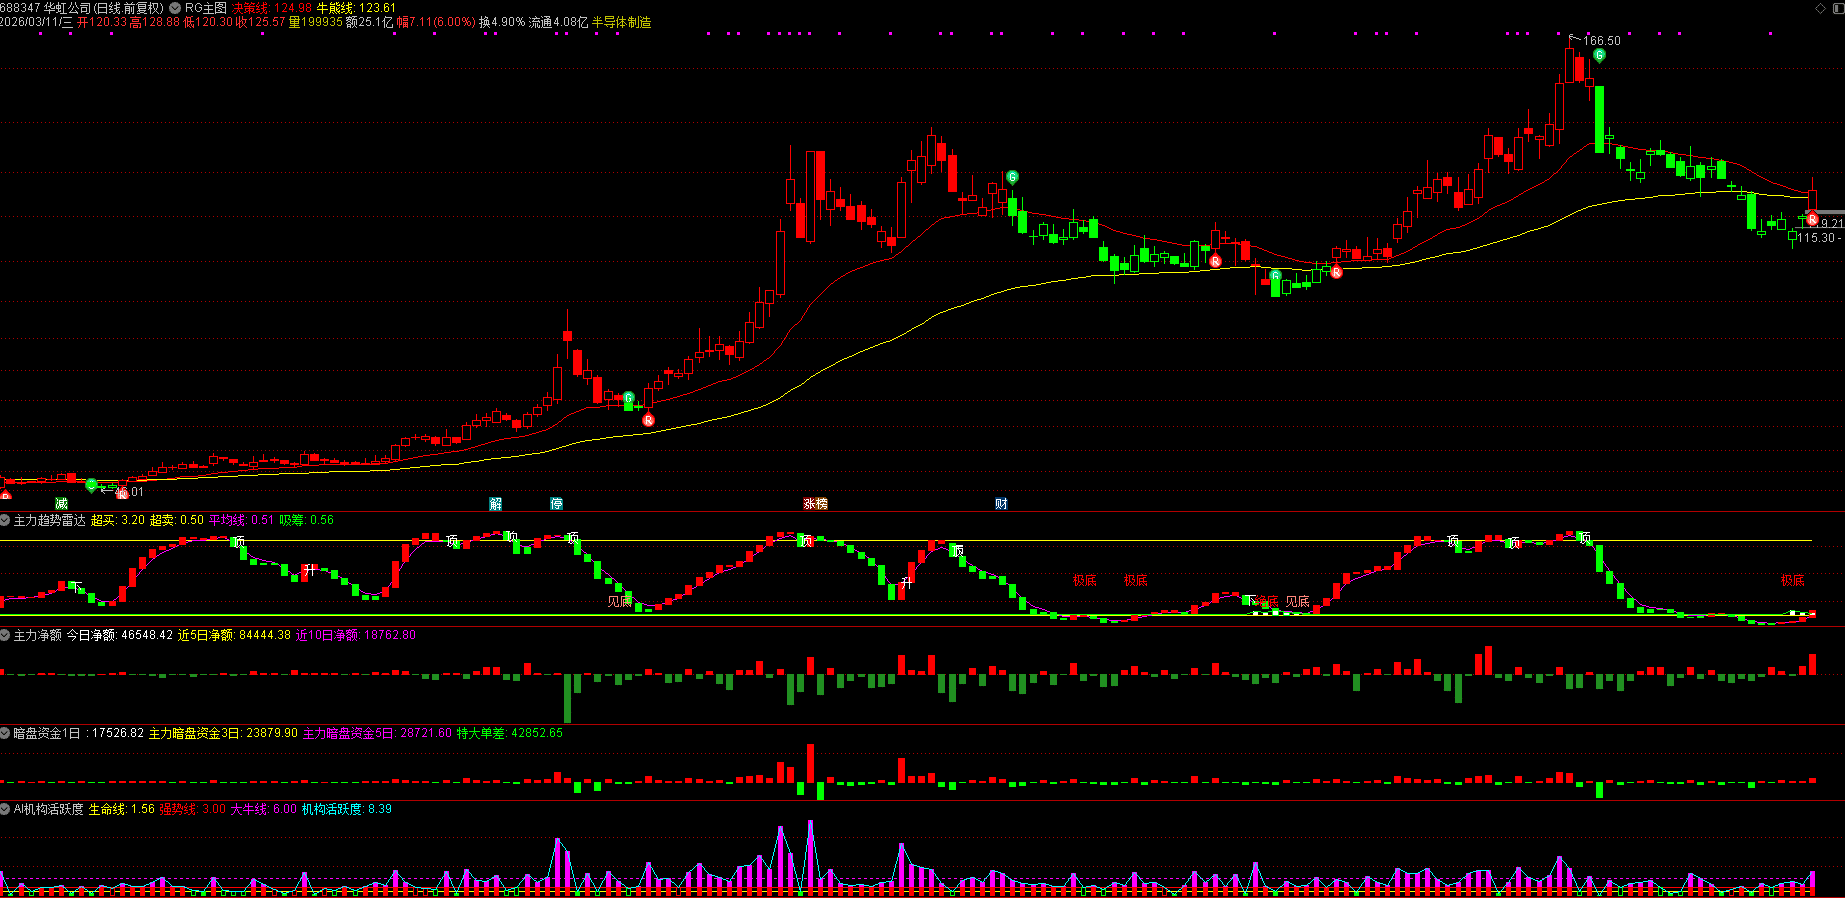Click the 半导体制造 sector link

point(621,22)
